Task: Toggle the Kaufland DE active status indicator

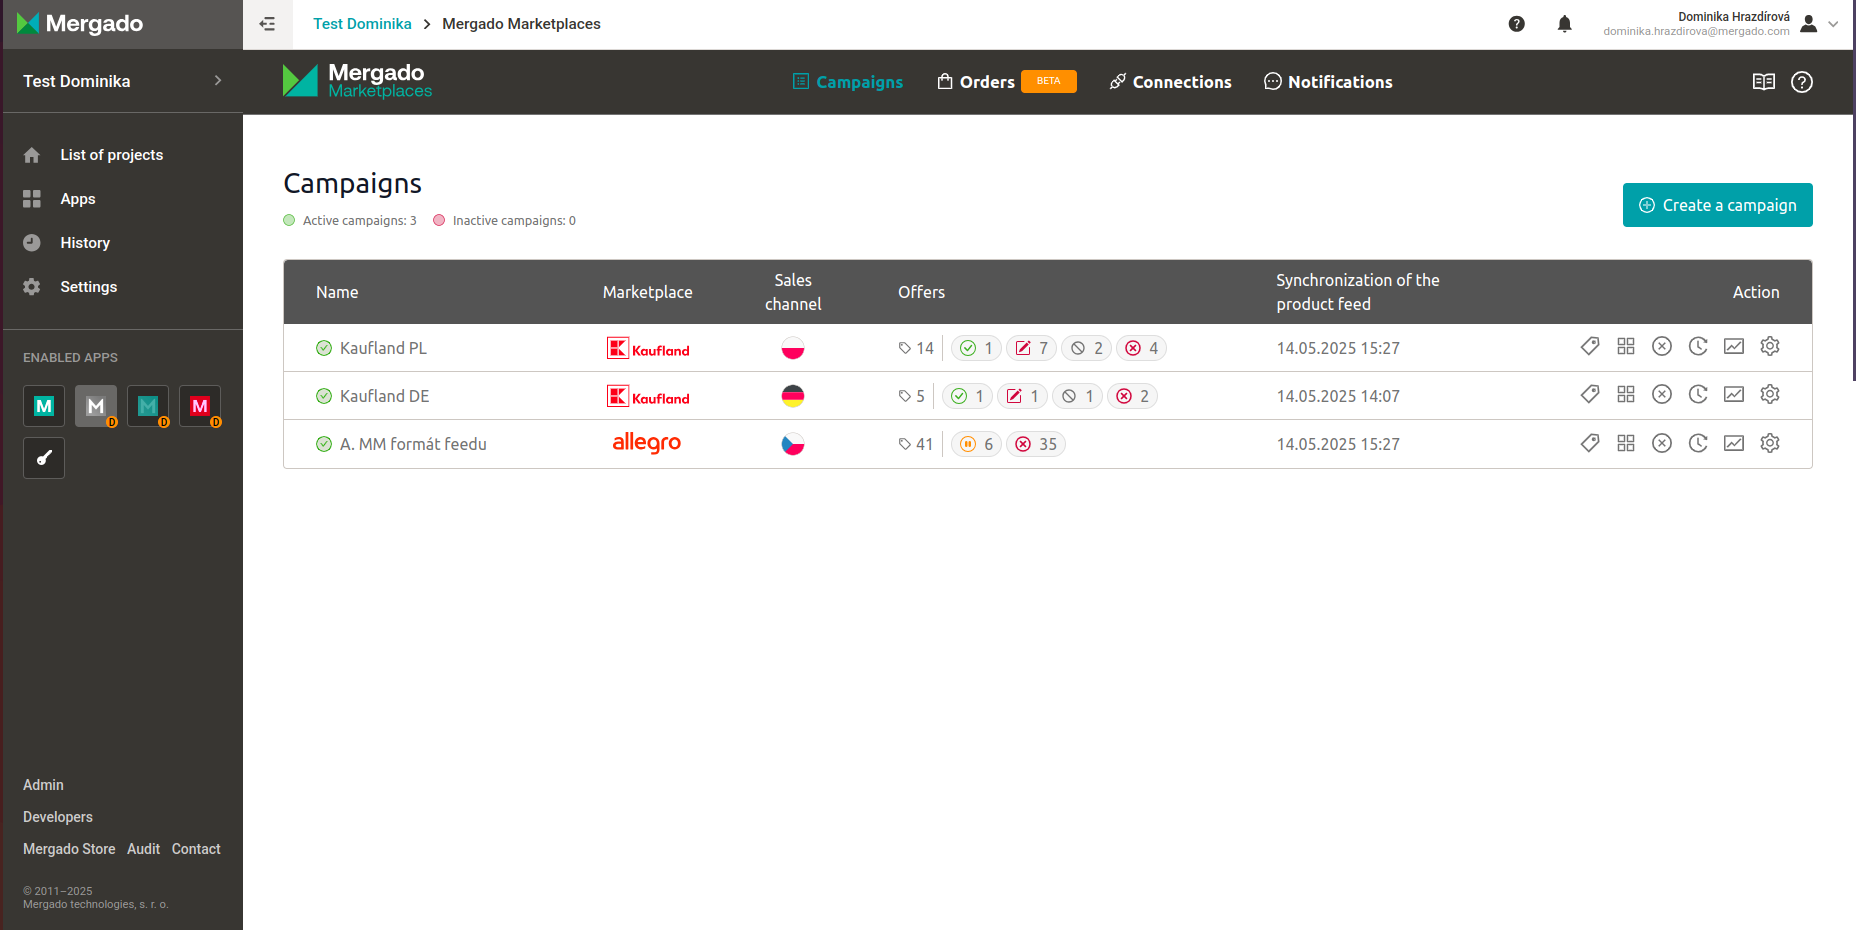Action: 324,396
